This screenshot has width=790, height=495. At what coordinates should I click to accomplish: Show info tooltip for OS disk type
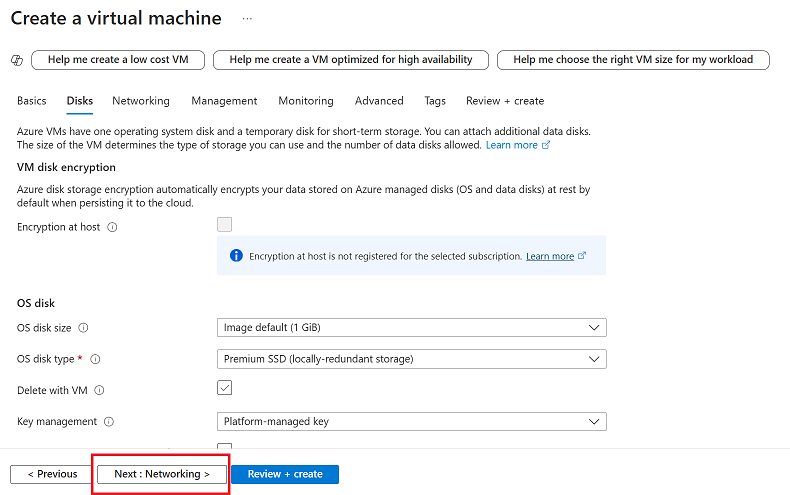[95, 359]
